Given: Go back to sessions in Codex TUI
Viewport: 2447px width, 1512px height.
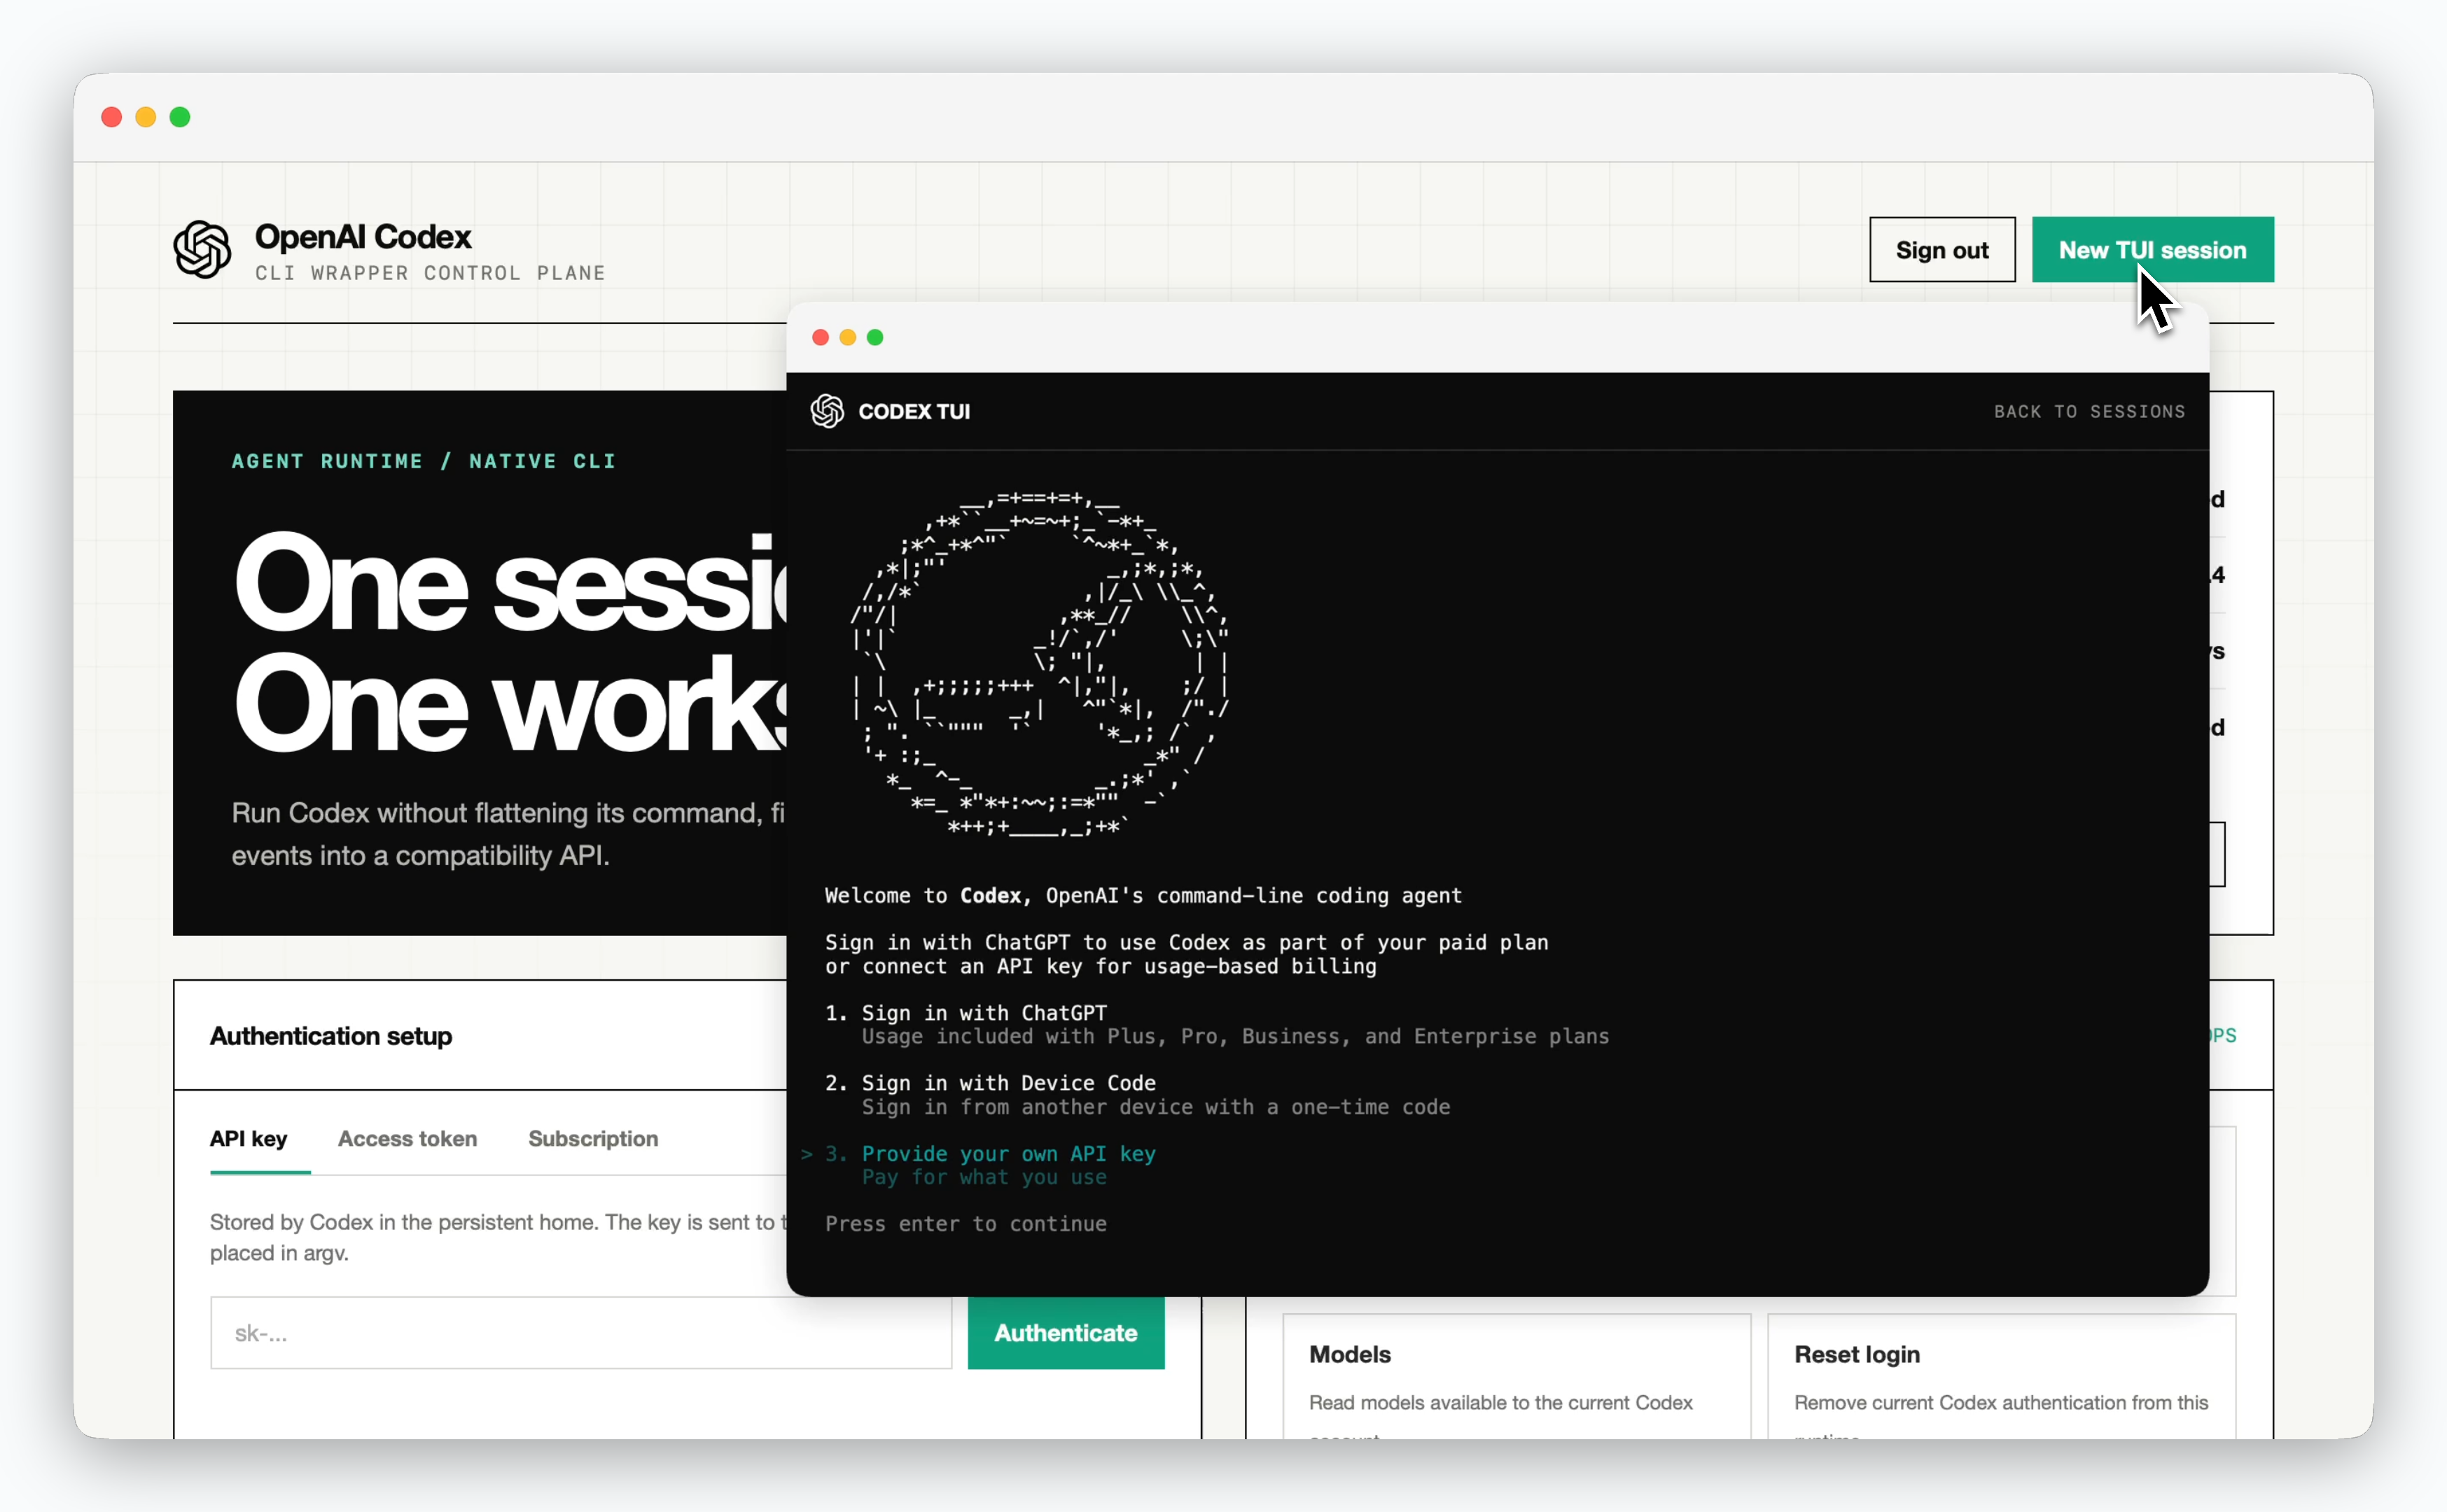Looking at the screenshot, I should (2089, 411).
